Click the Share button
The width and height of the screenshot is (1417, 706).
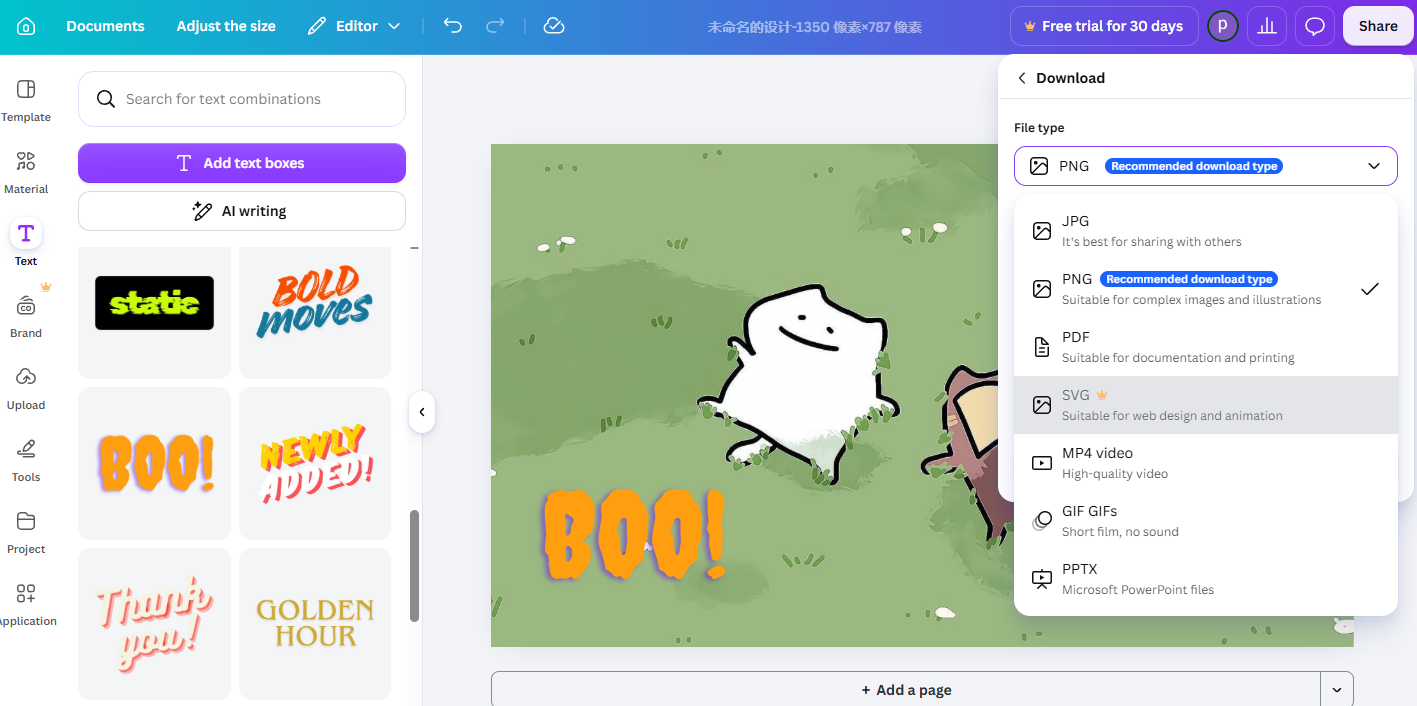click(x=1378, y=26)
